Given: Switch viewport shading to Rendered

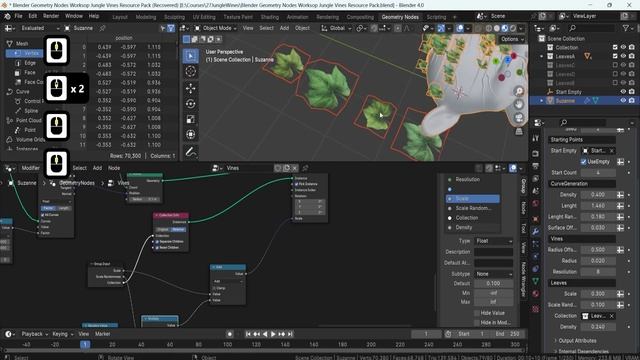Looking at the screenshot, I should pos(513,28).
